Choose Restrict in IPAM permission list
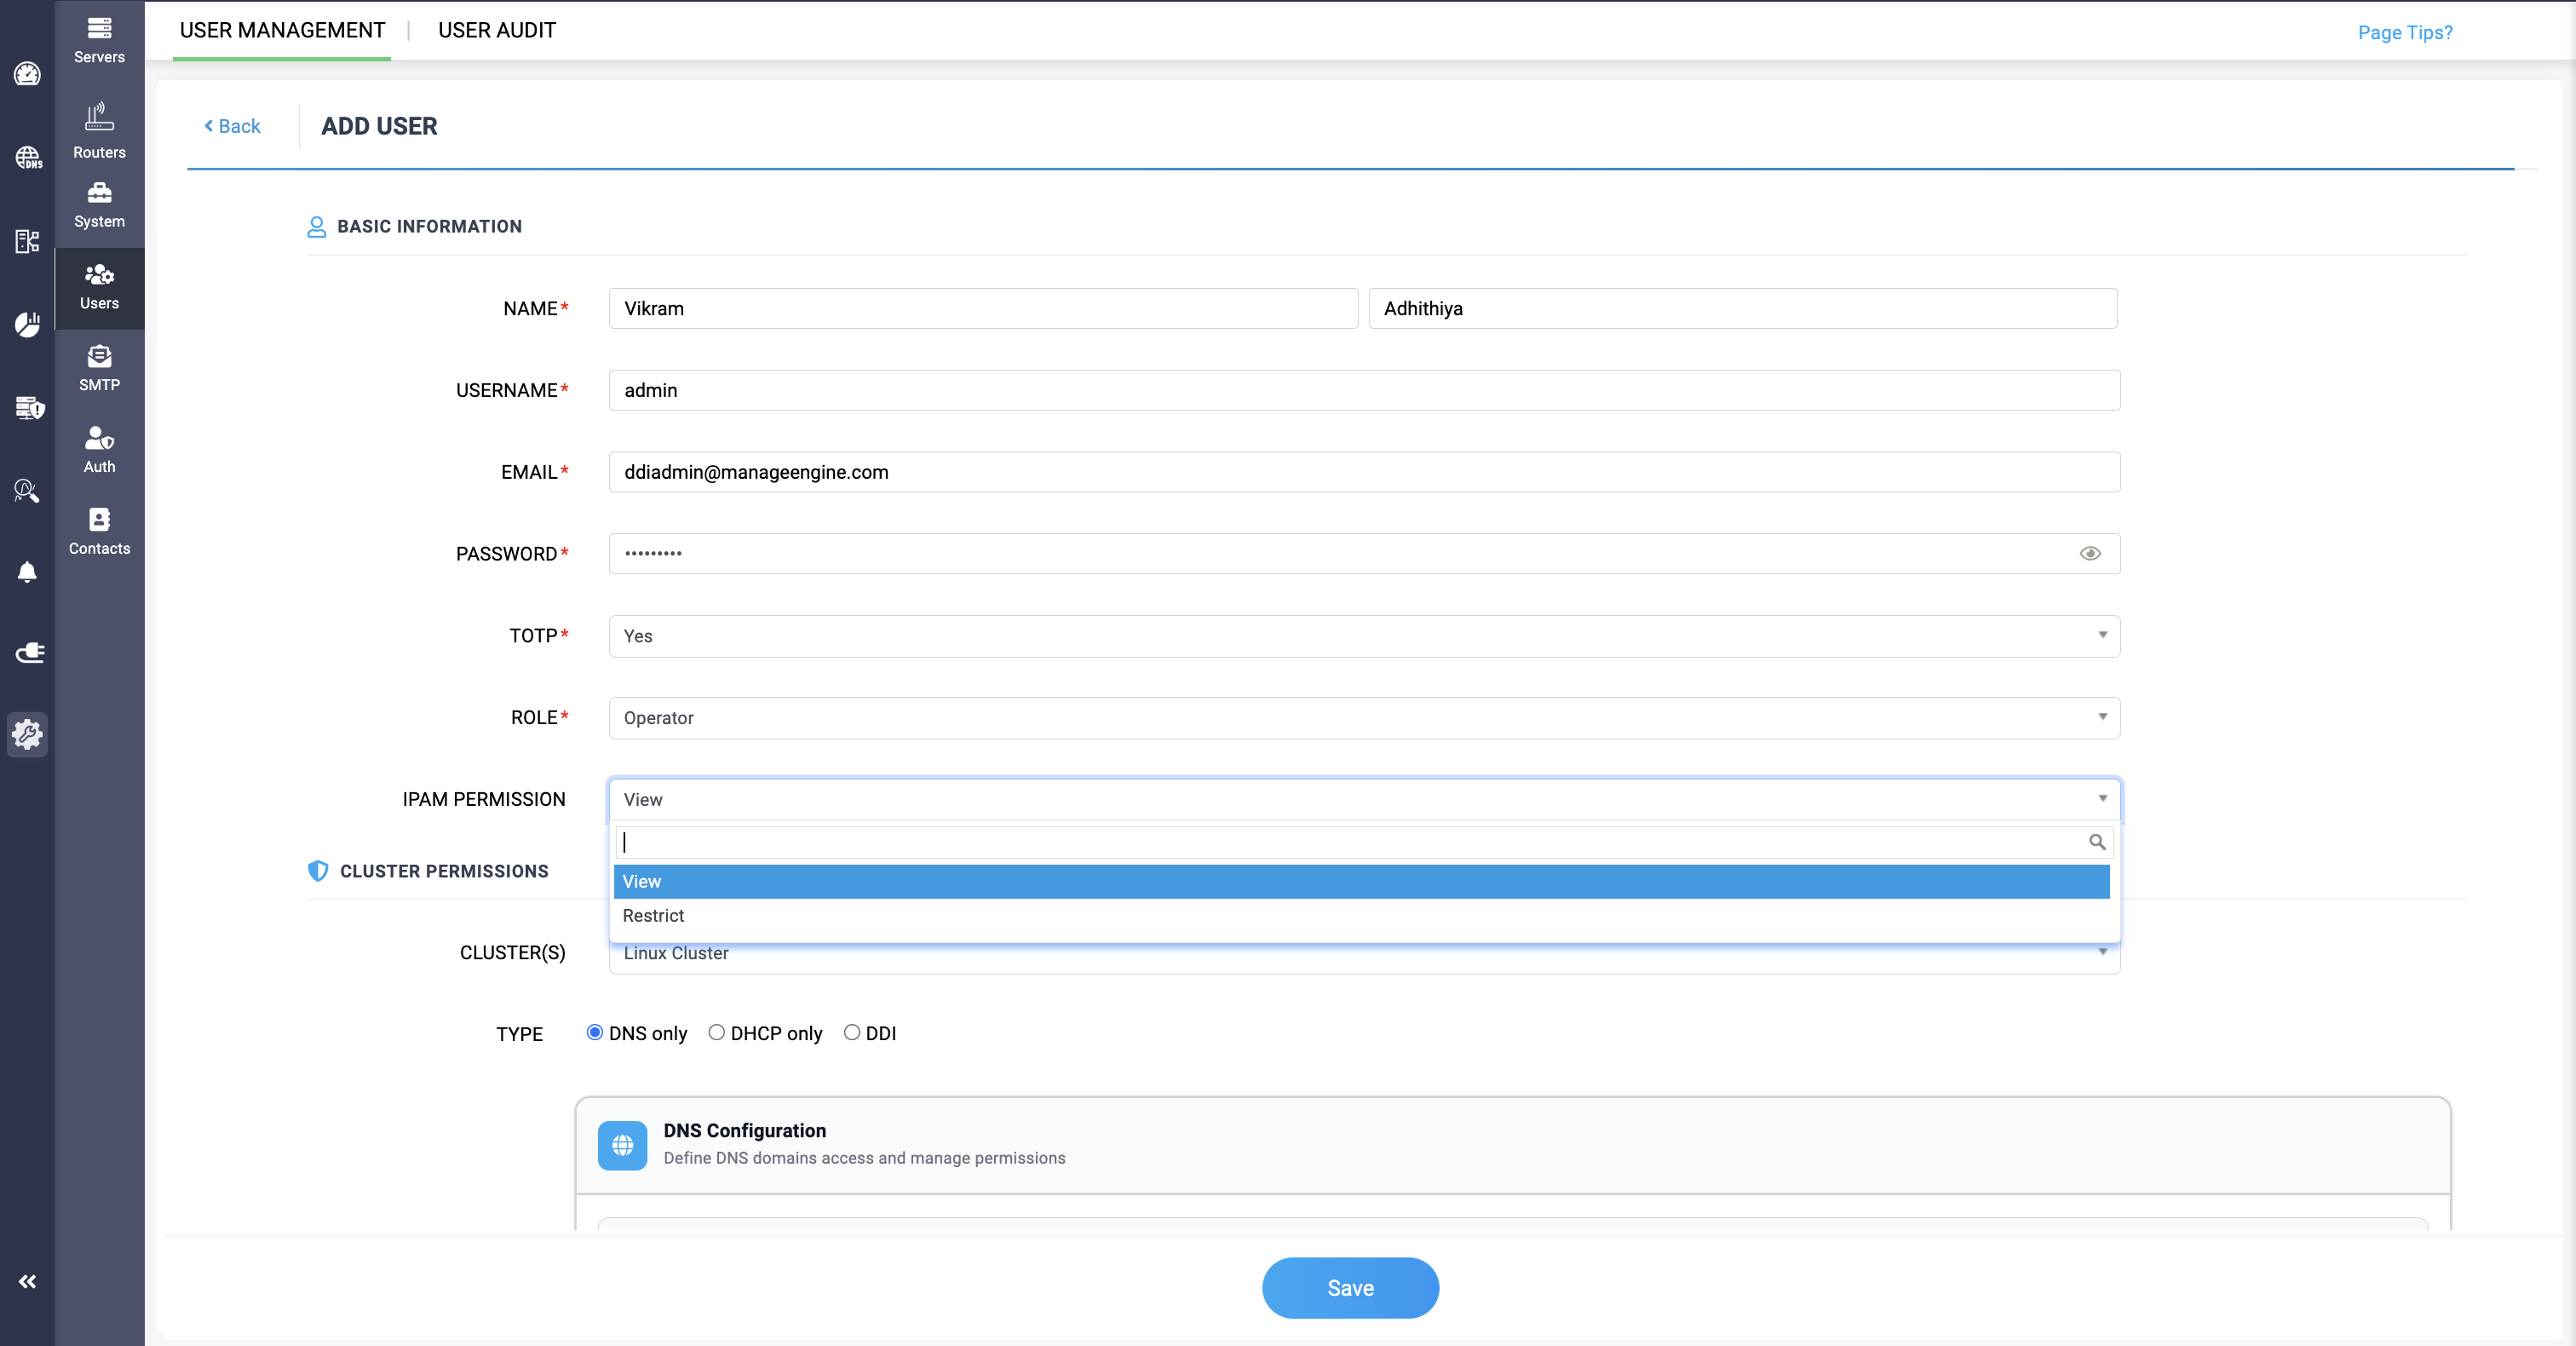 tap(654, 915)
